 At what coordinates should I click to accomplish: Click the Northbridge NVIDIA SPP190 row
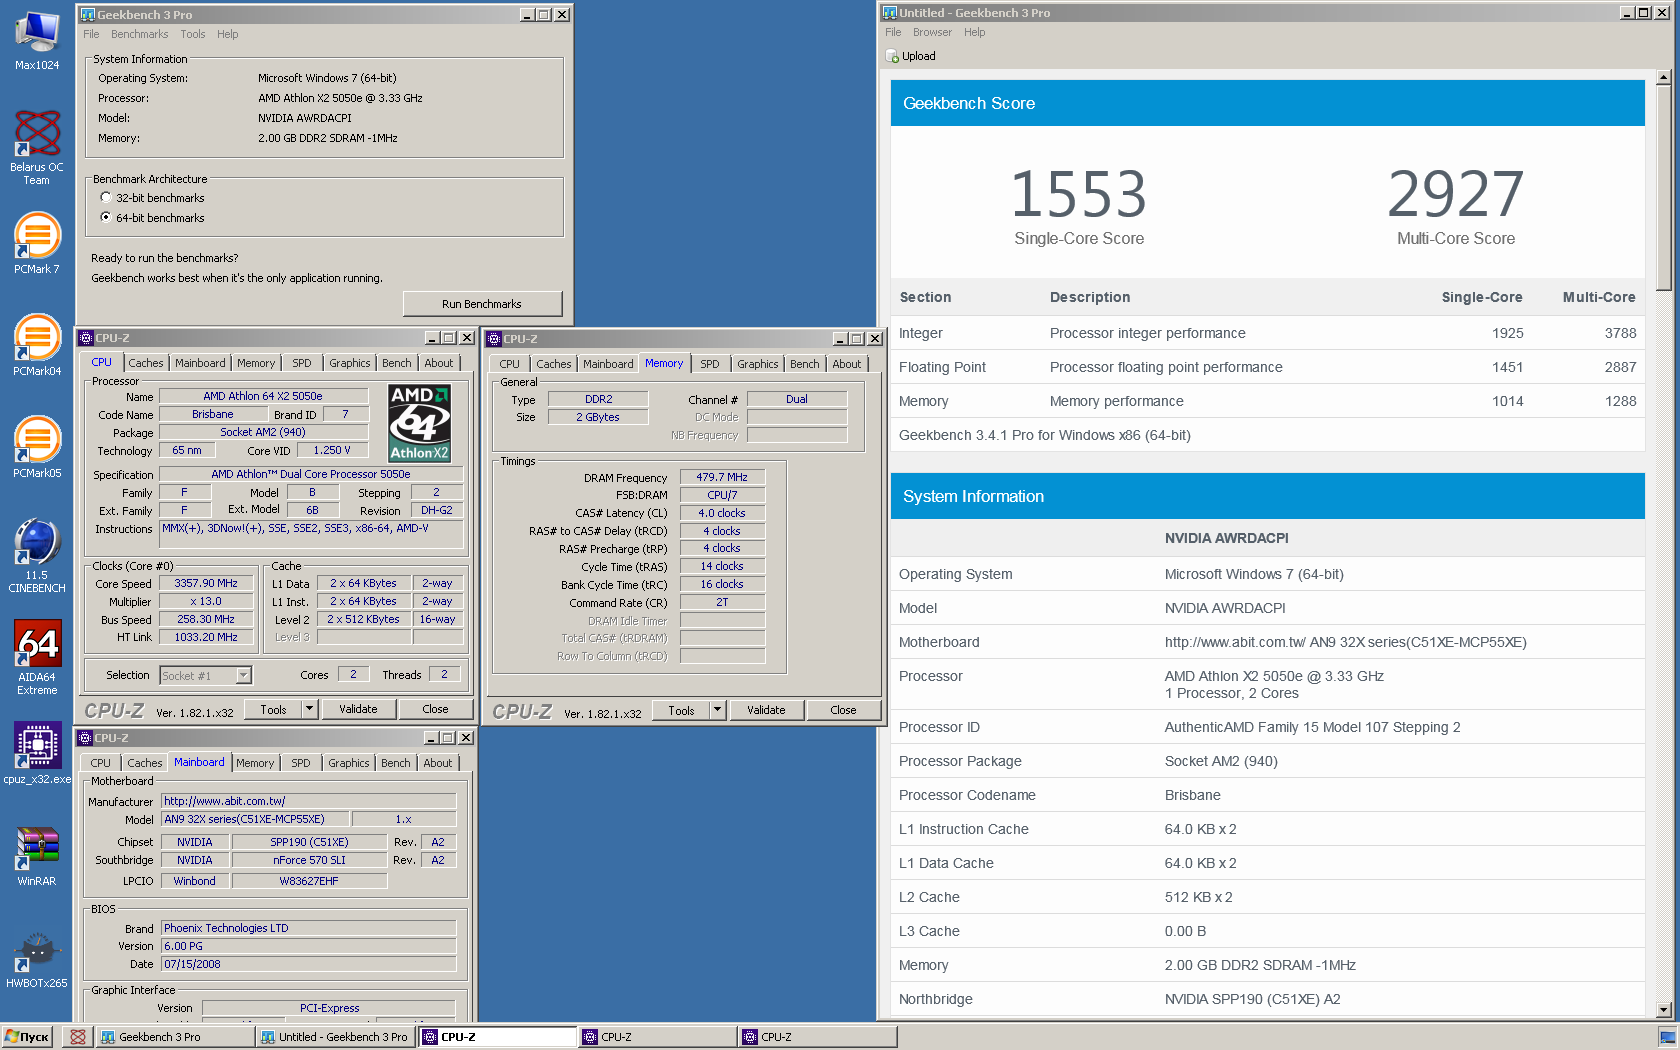[x=1267, y=999]
